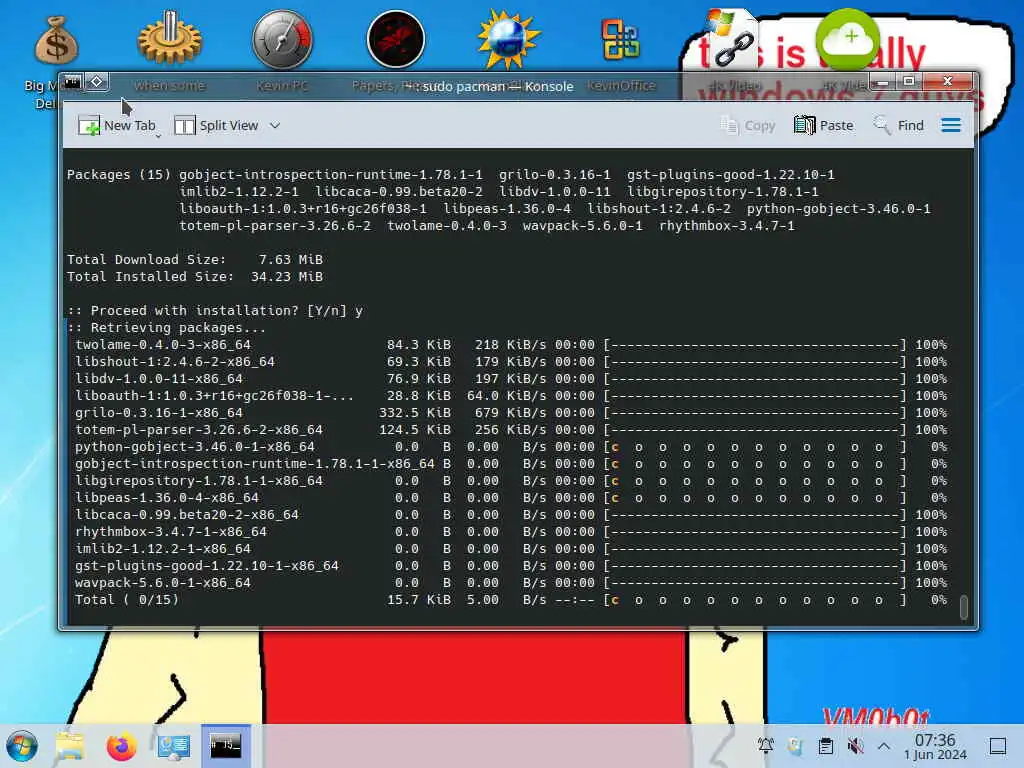The width and height of the screenshot is (1024, 768).
Task: Click the Konsole window menu icon in title bar
Action: tap(72, 82)
